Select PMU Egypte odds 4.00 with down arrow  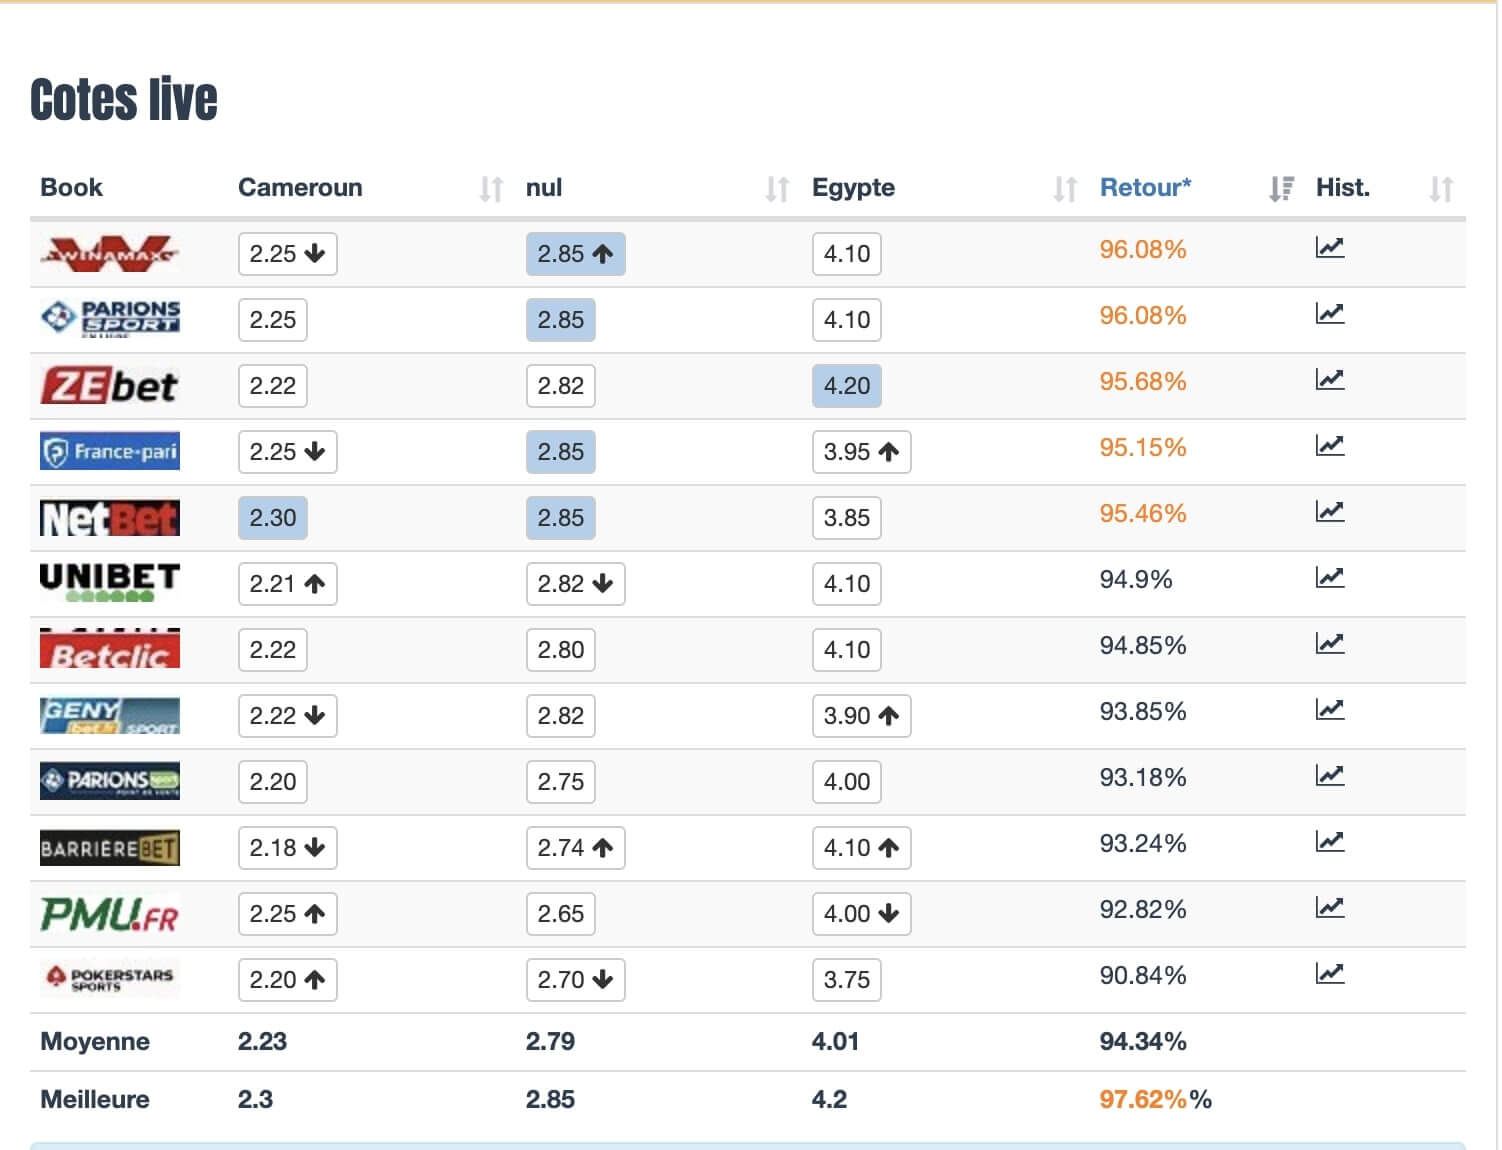[x=861, y=914]
